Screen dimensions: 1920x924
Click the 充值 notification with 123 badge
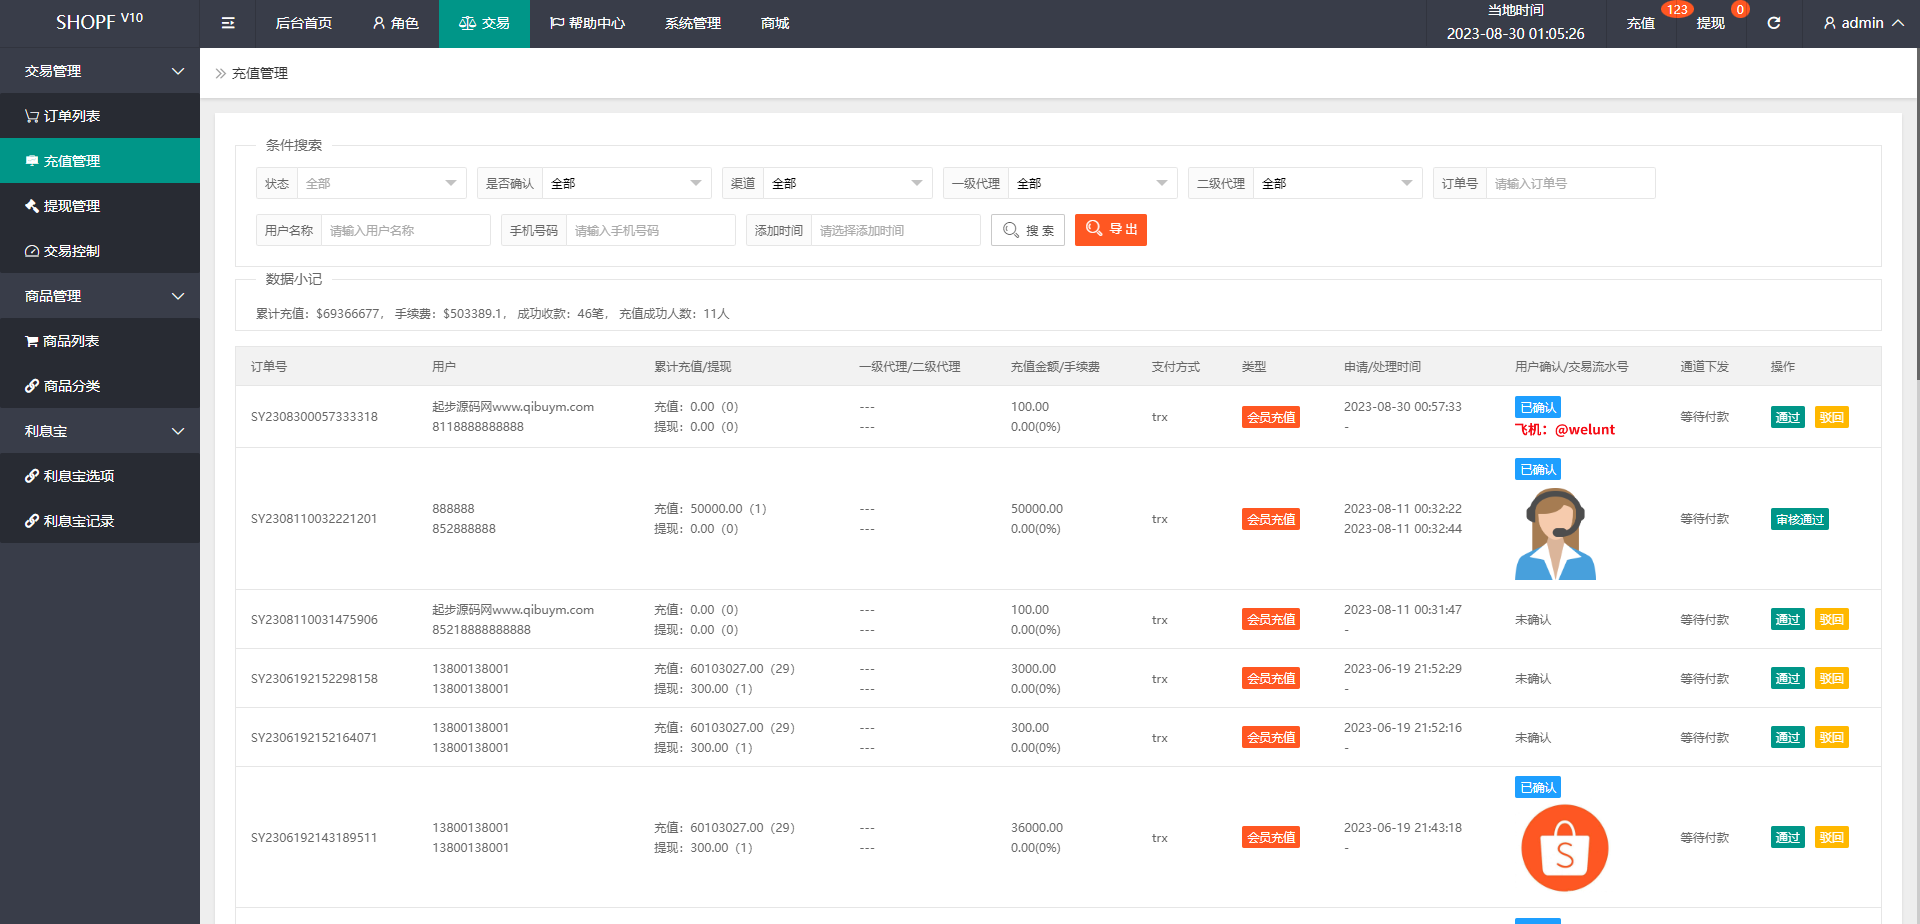pos(1640,23)
